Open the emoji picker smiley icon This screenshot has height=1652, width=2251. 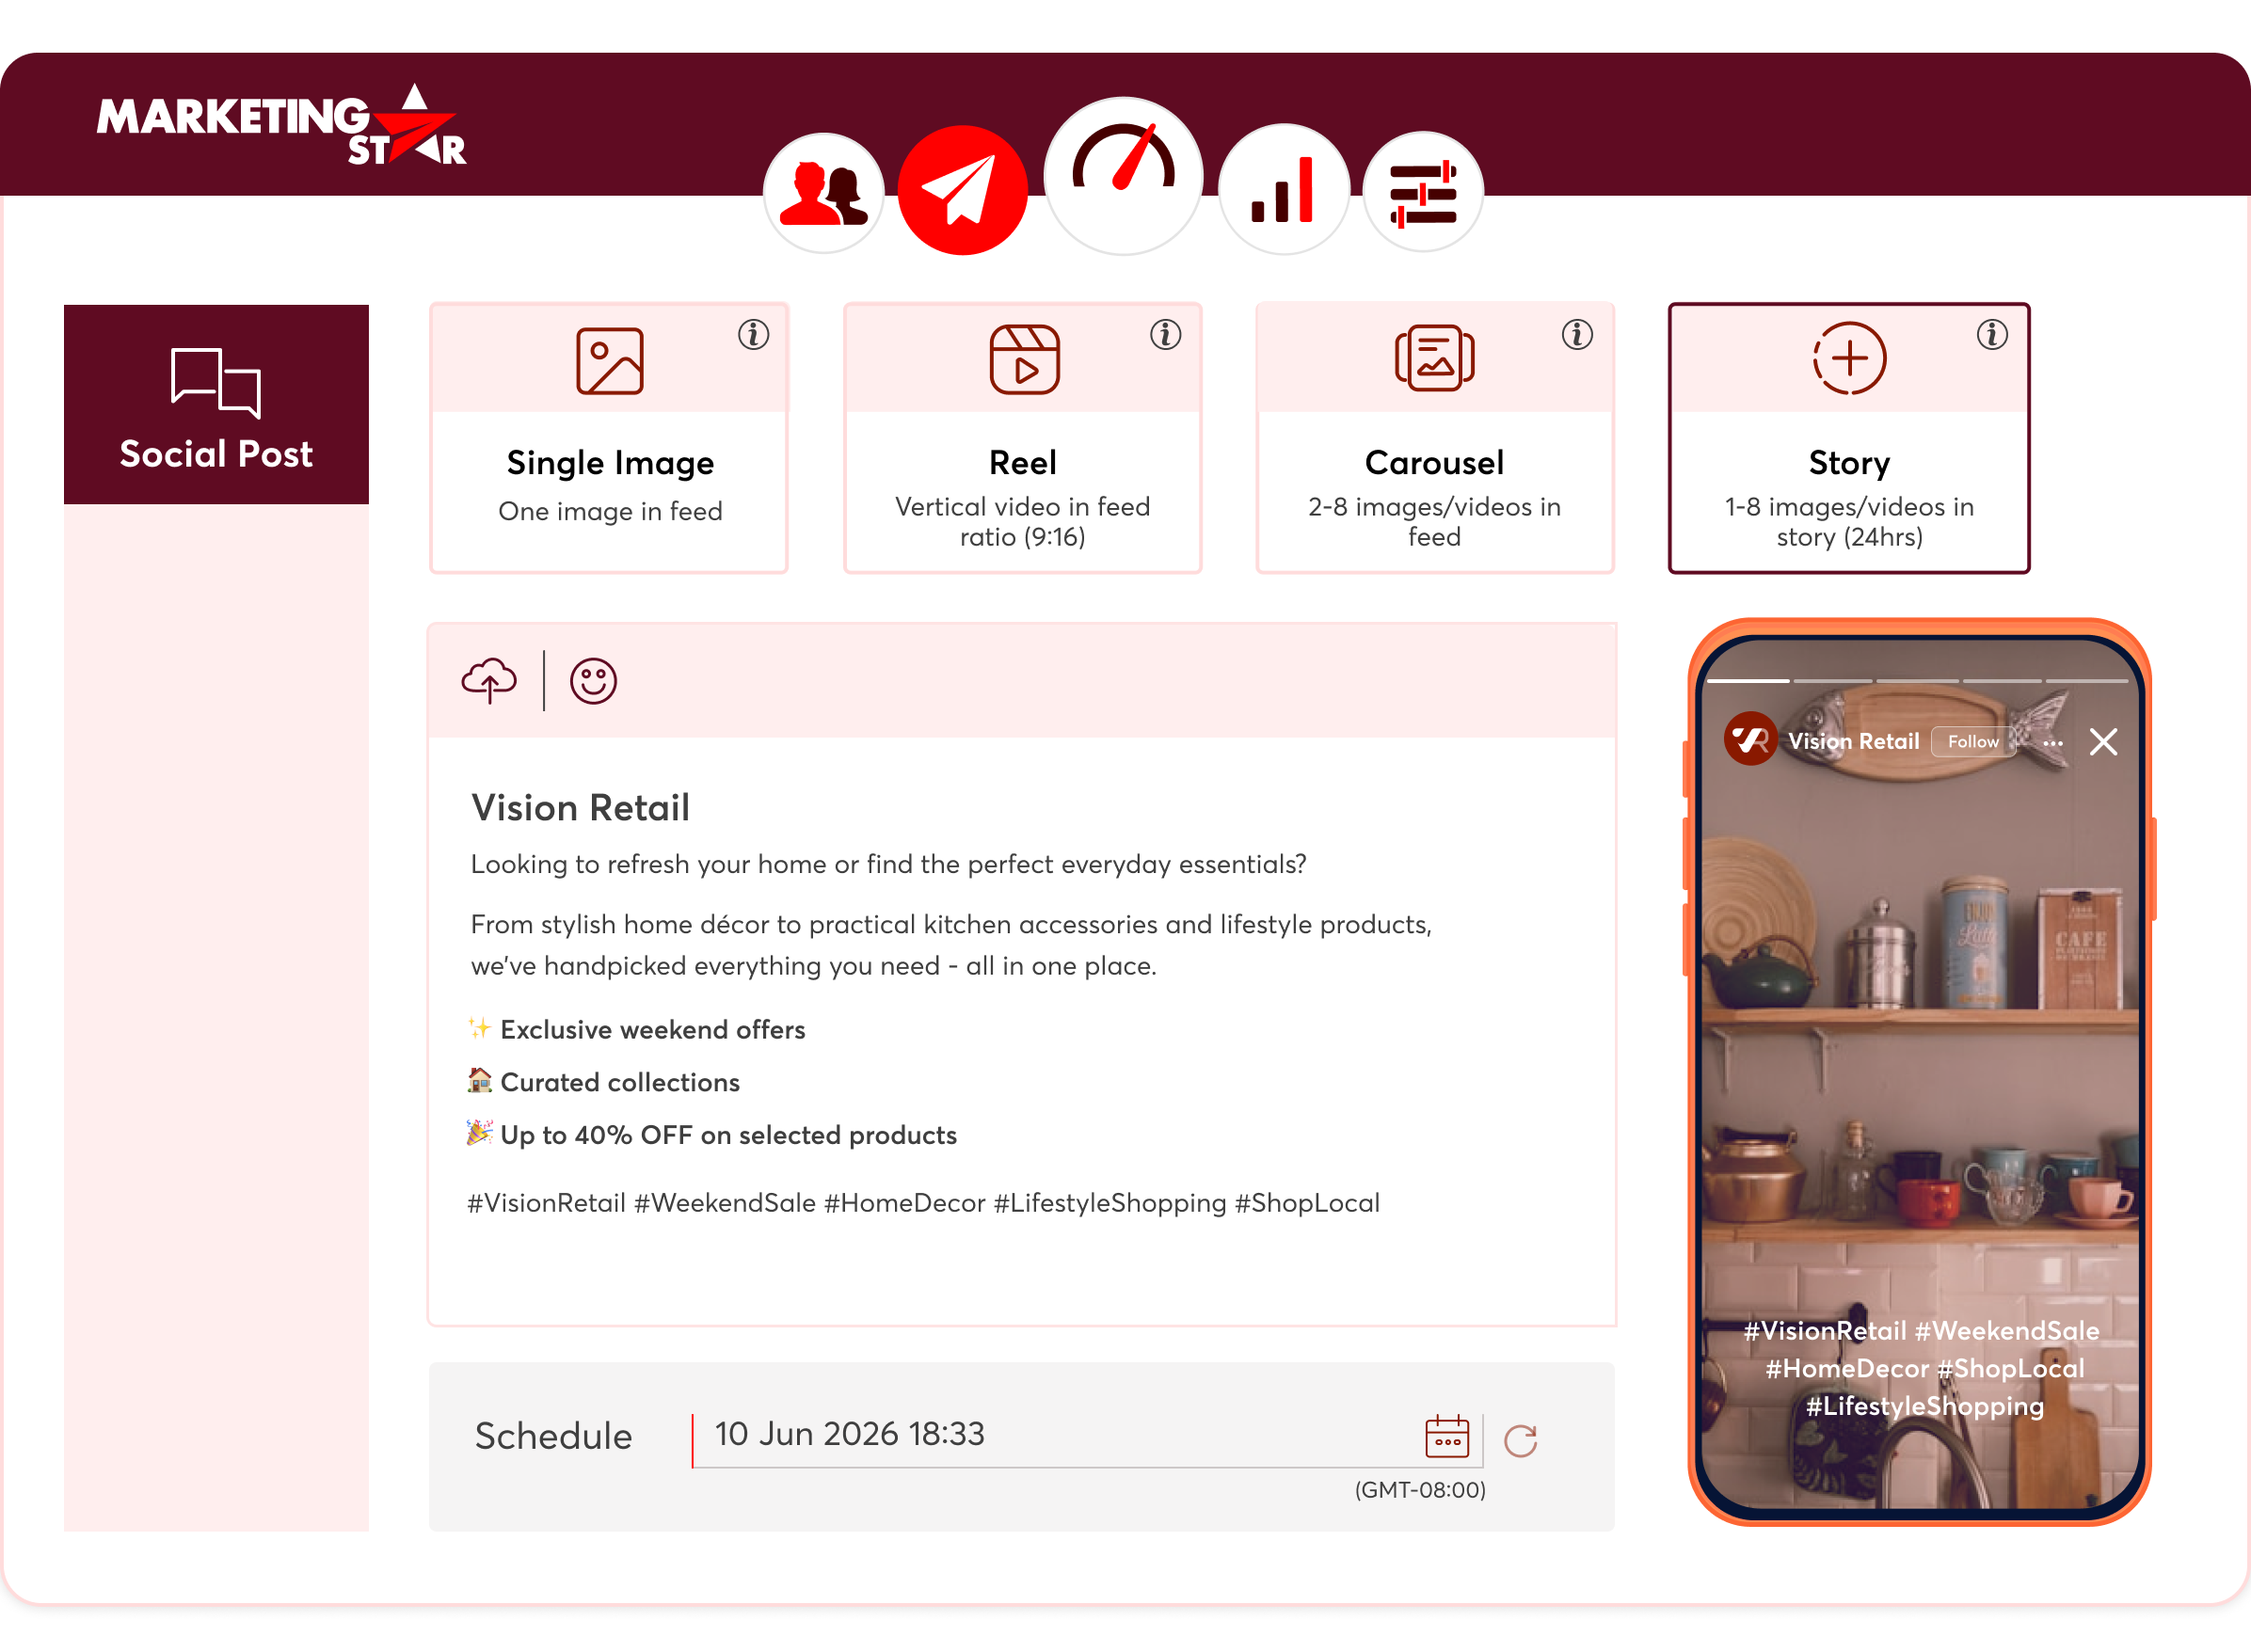593,681
